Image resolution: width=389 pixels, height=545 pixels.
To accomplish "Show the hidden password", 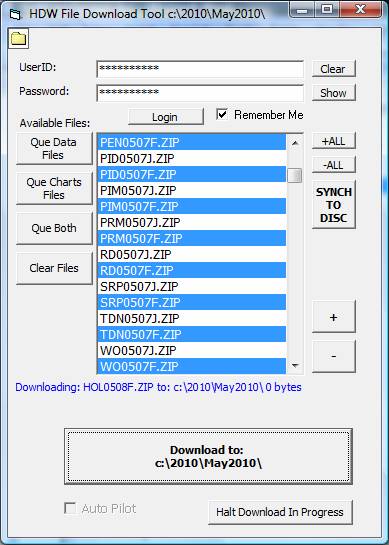I will pos(333,93).
